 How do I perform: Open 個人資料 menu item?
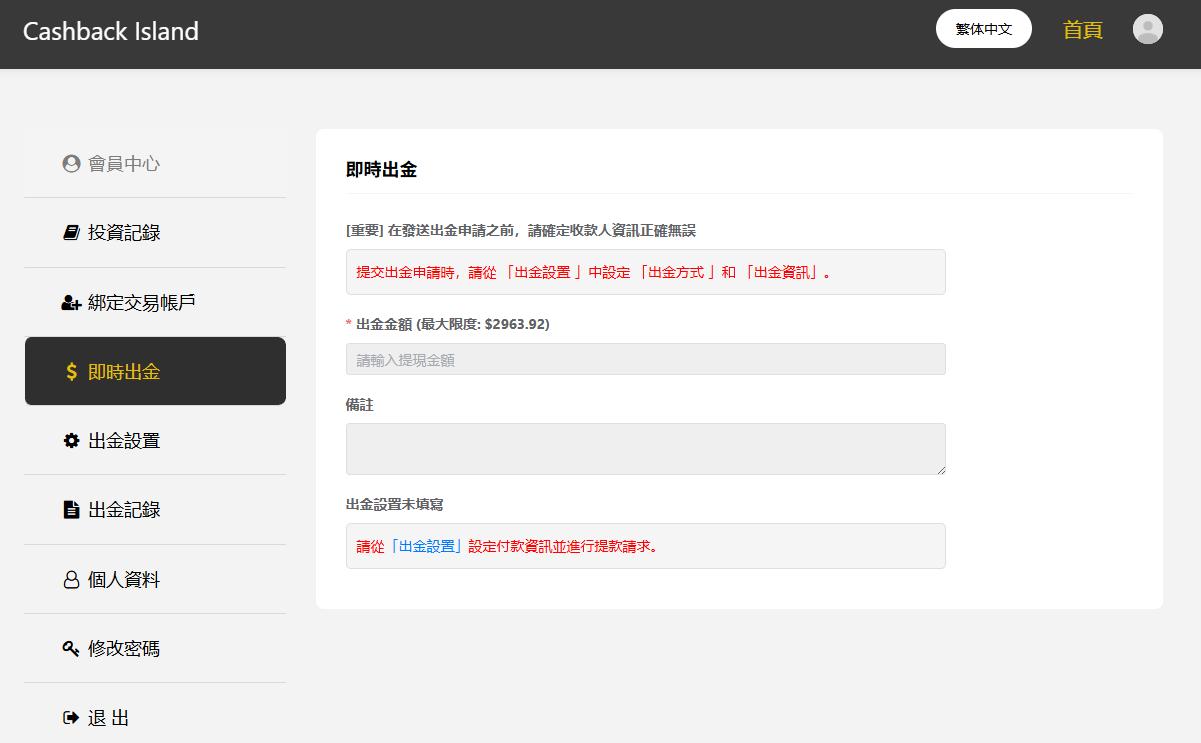[x=155, y=579]
